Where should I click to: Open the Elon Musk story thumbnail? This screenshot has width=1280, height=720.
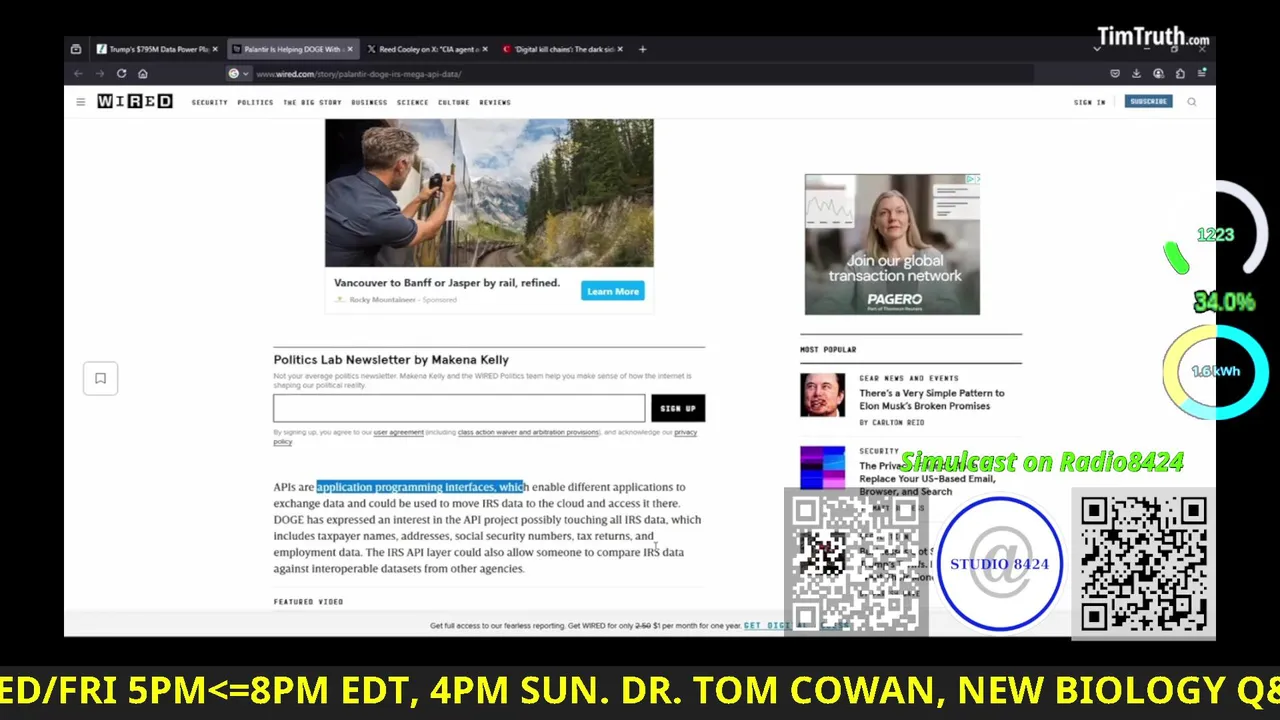[x=822, y=395]
